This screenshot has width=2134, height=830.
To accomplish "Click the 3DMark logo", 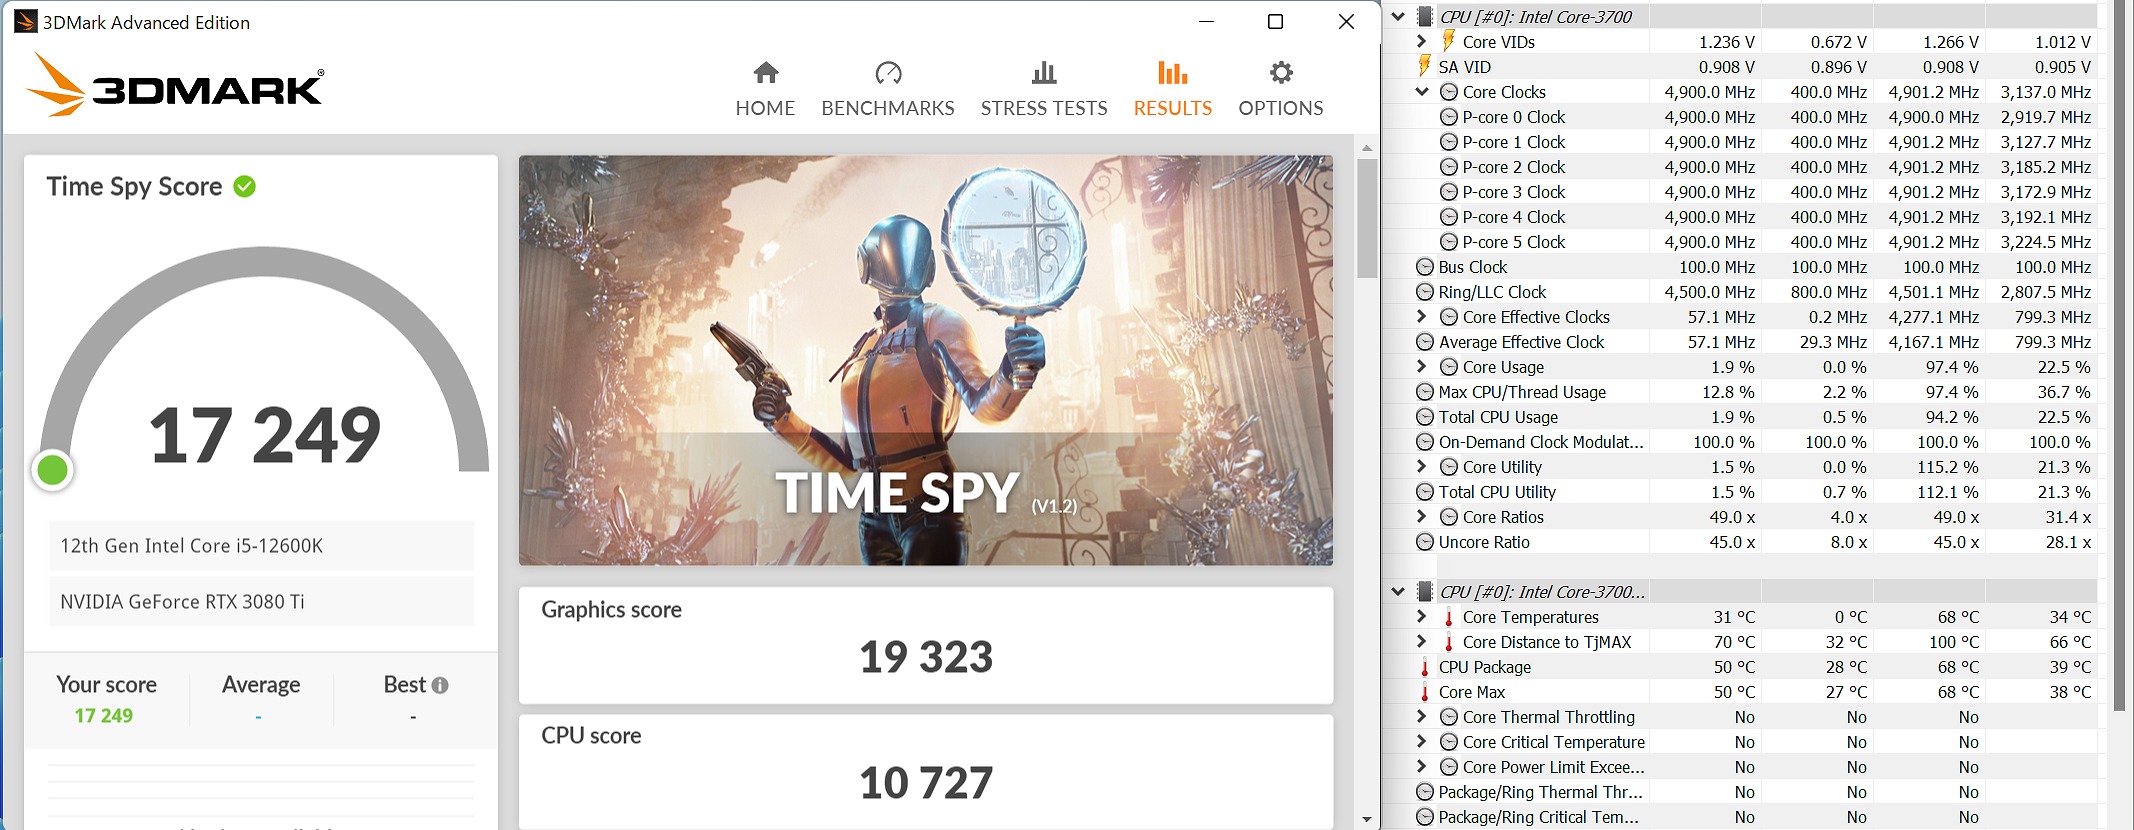I will (176, 86).
